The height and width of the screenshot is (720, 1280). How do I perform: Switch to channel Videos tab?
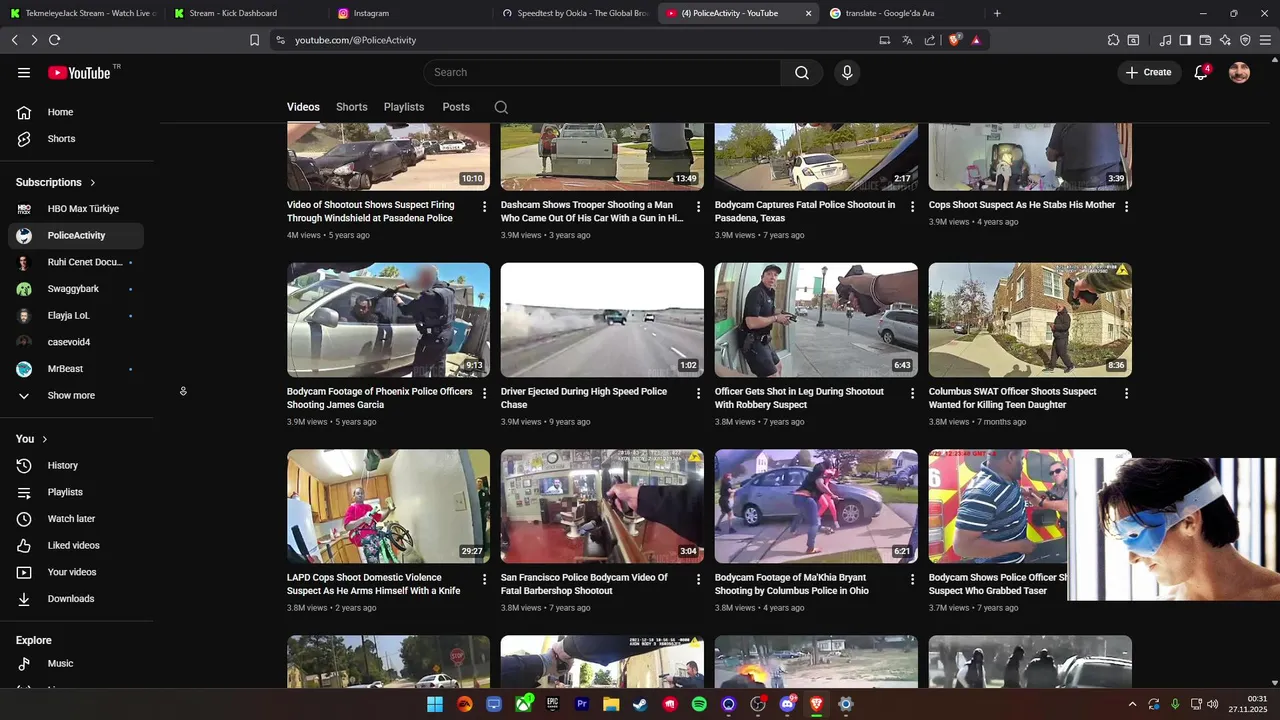click(x=303, y=107)
